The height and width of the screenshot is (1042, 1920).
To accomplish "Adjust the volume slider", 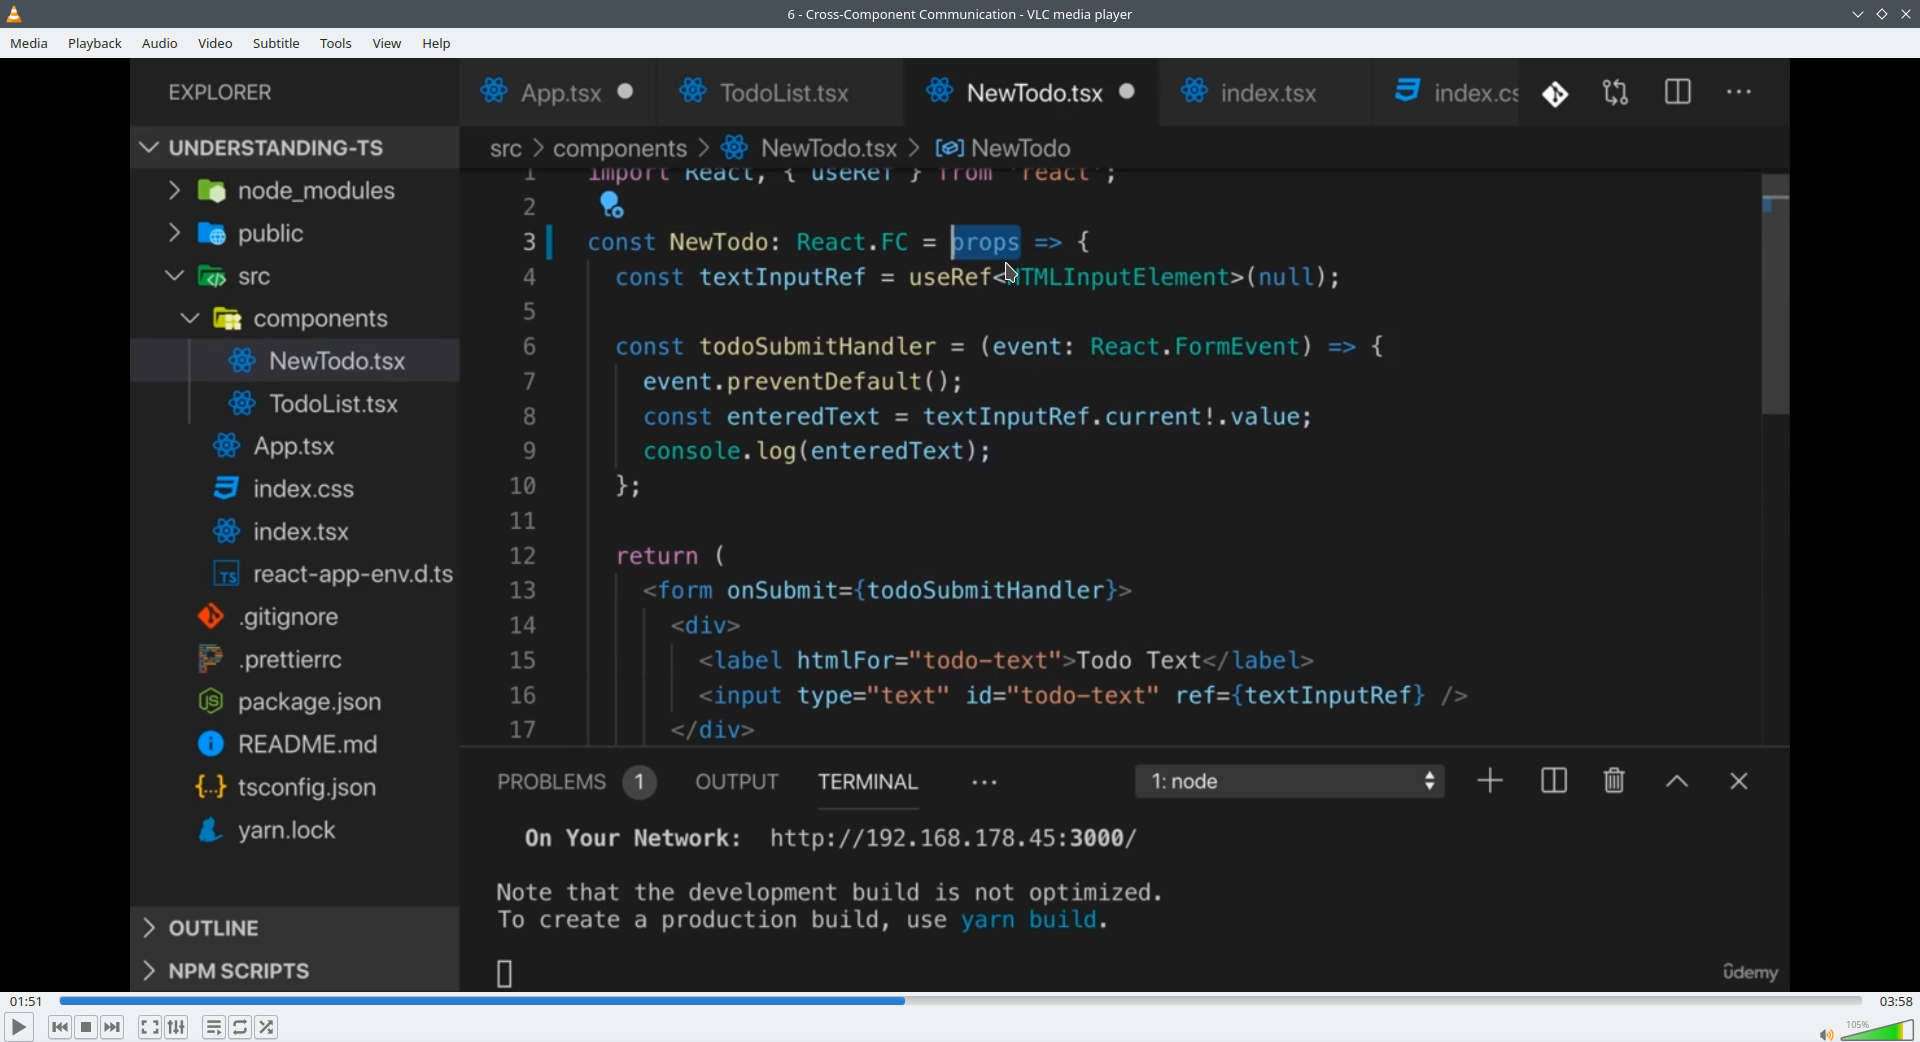I will (1877, 1030).
